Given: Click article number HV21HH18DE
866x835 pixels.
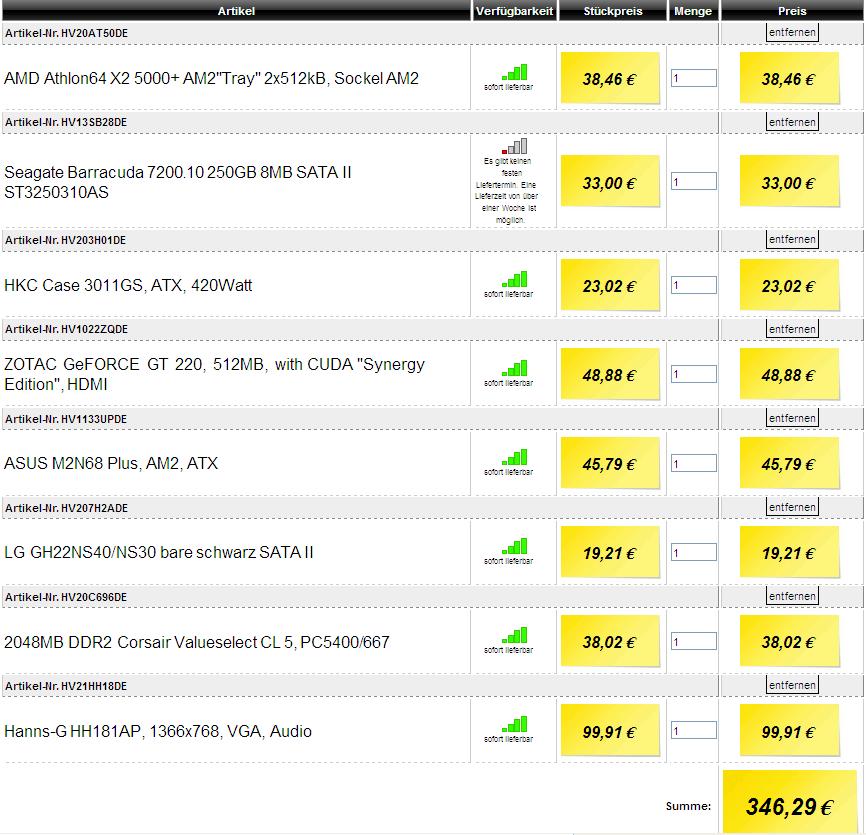Looking at the screenshot, I should pyautogui.click(x=94, y=686).
